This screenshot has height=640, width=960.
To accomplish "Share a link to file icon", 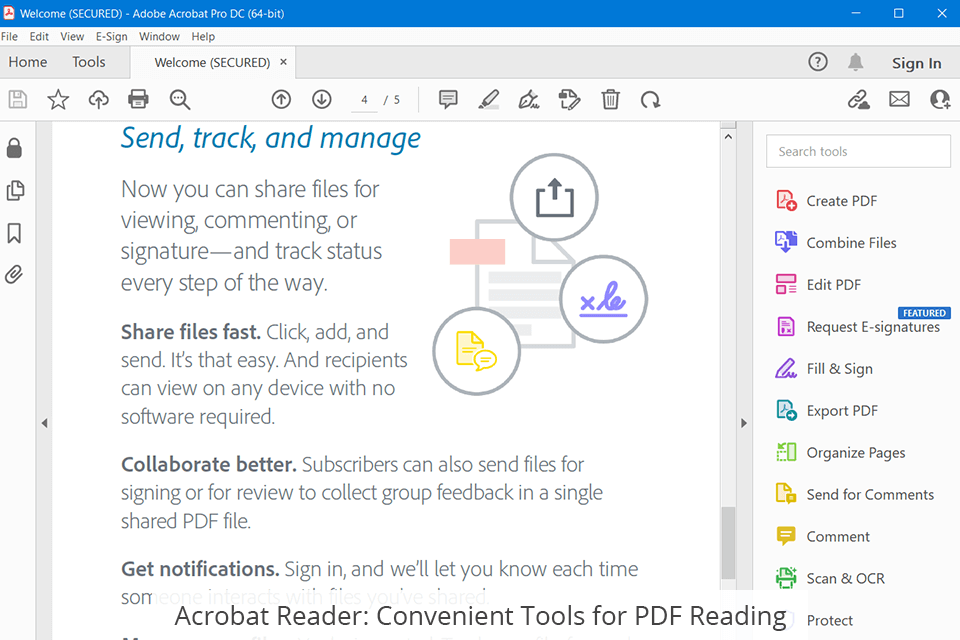I will click(858, 99).
